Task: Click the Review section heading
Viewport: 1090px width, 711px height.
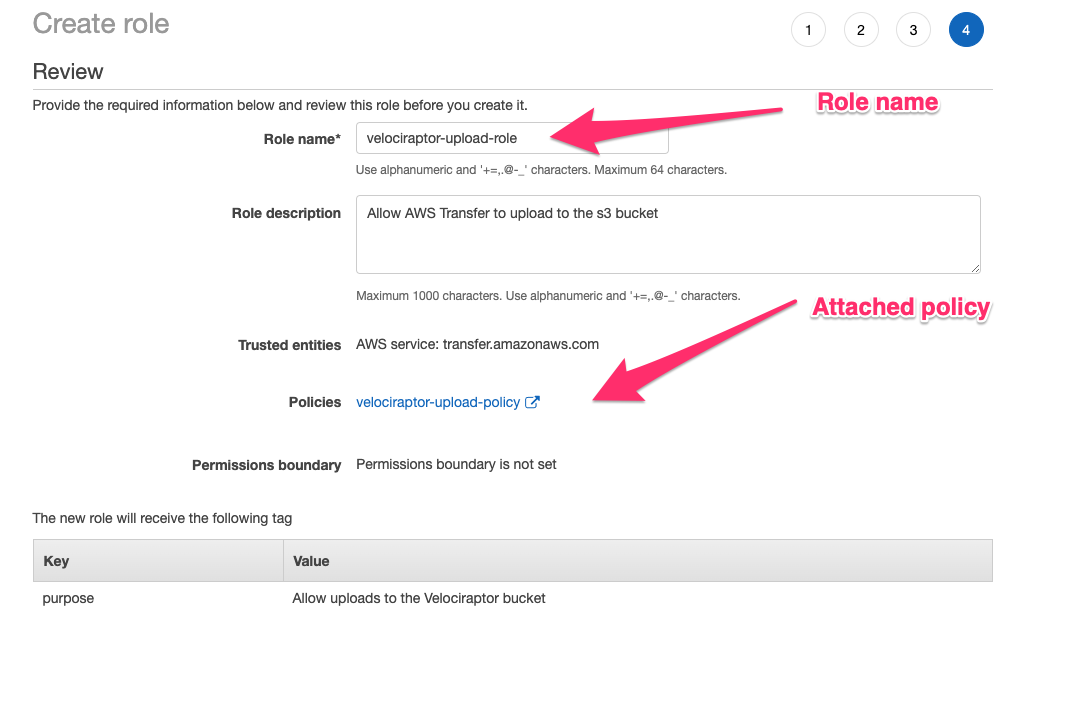Action: tap(68, 71)
